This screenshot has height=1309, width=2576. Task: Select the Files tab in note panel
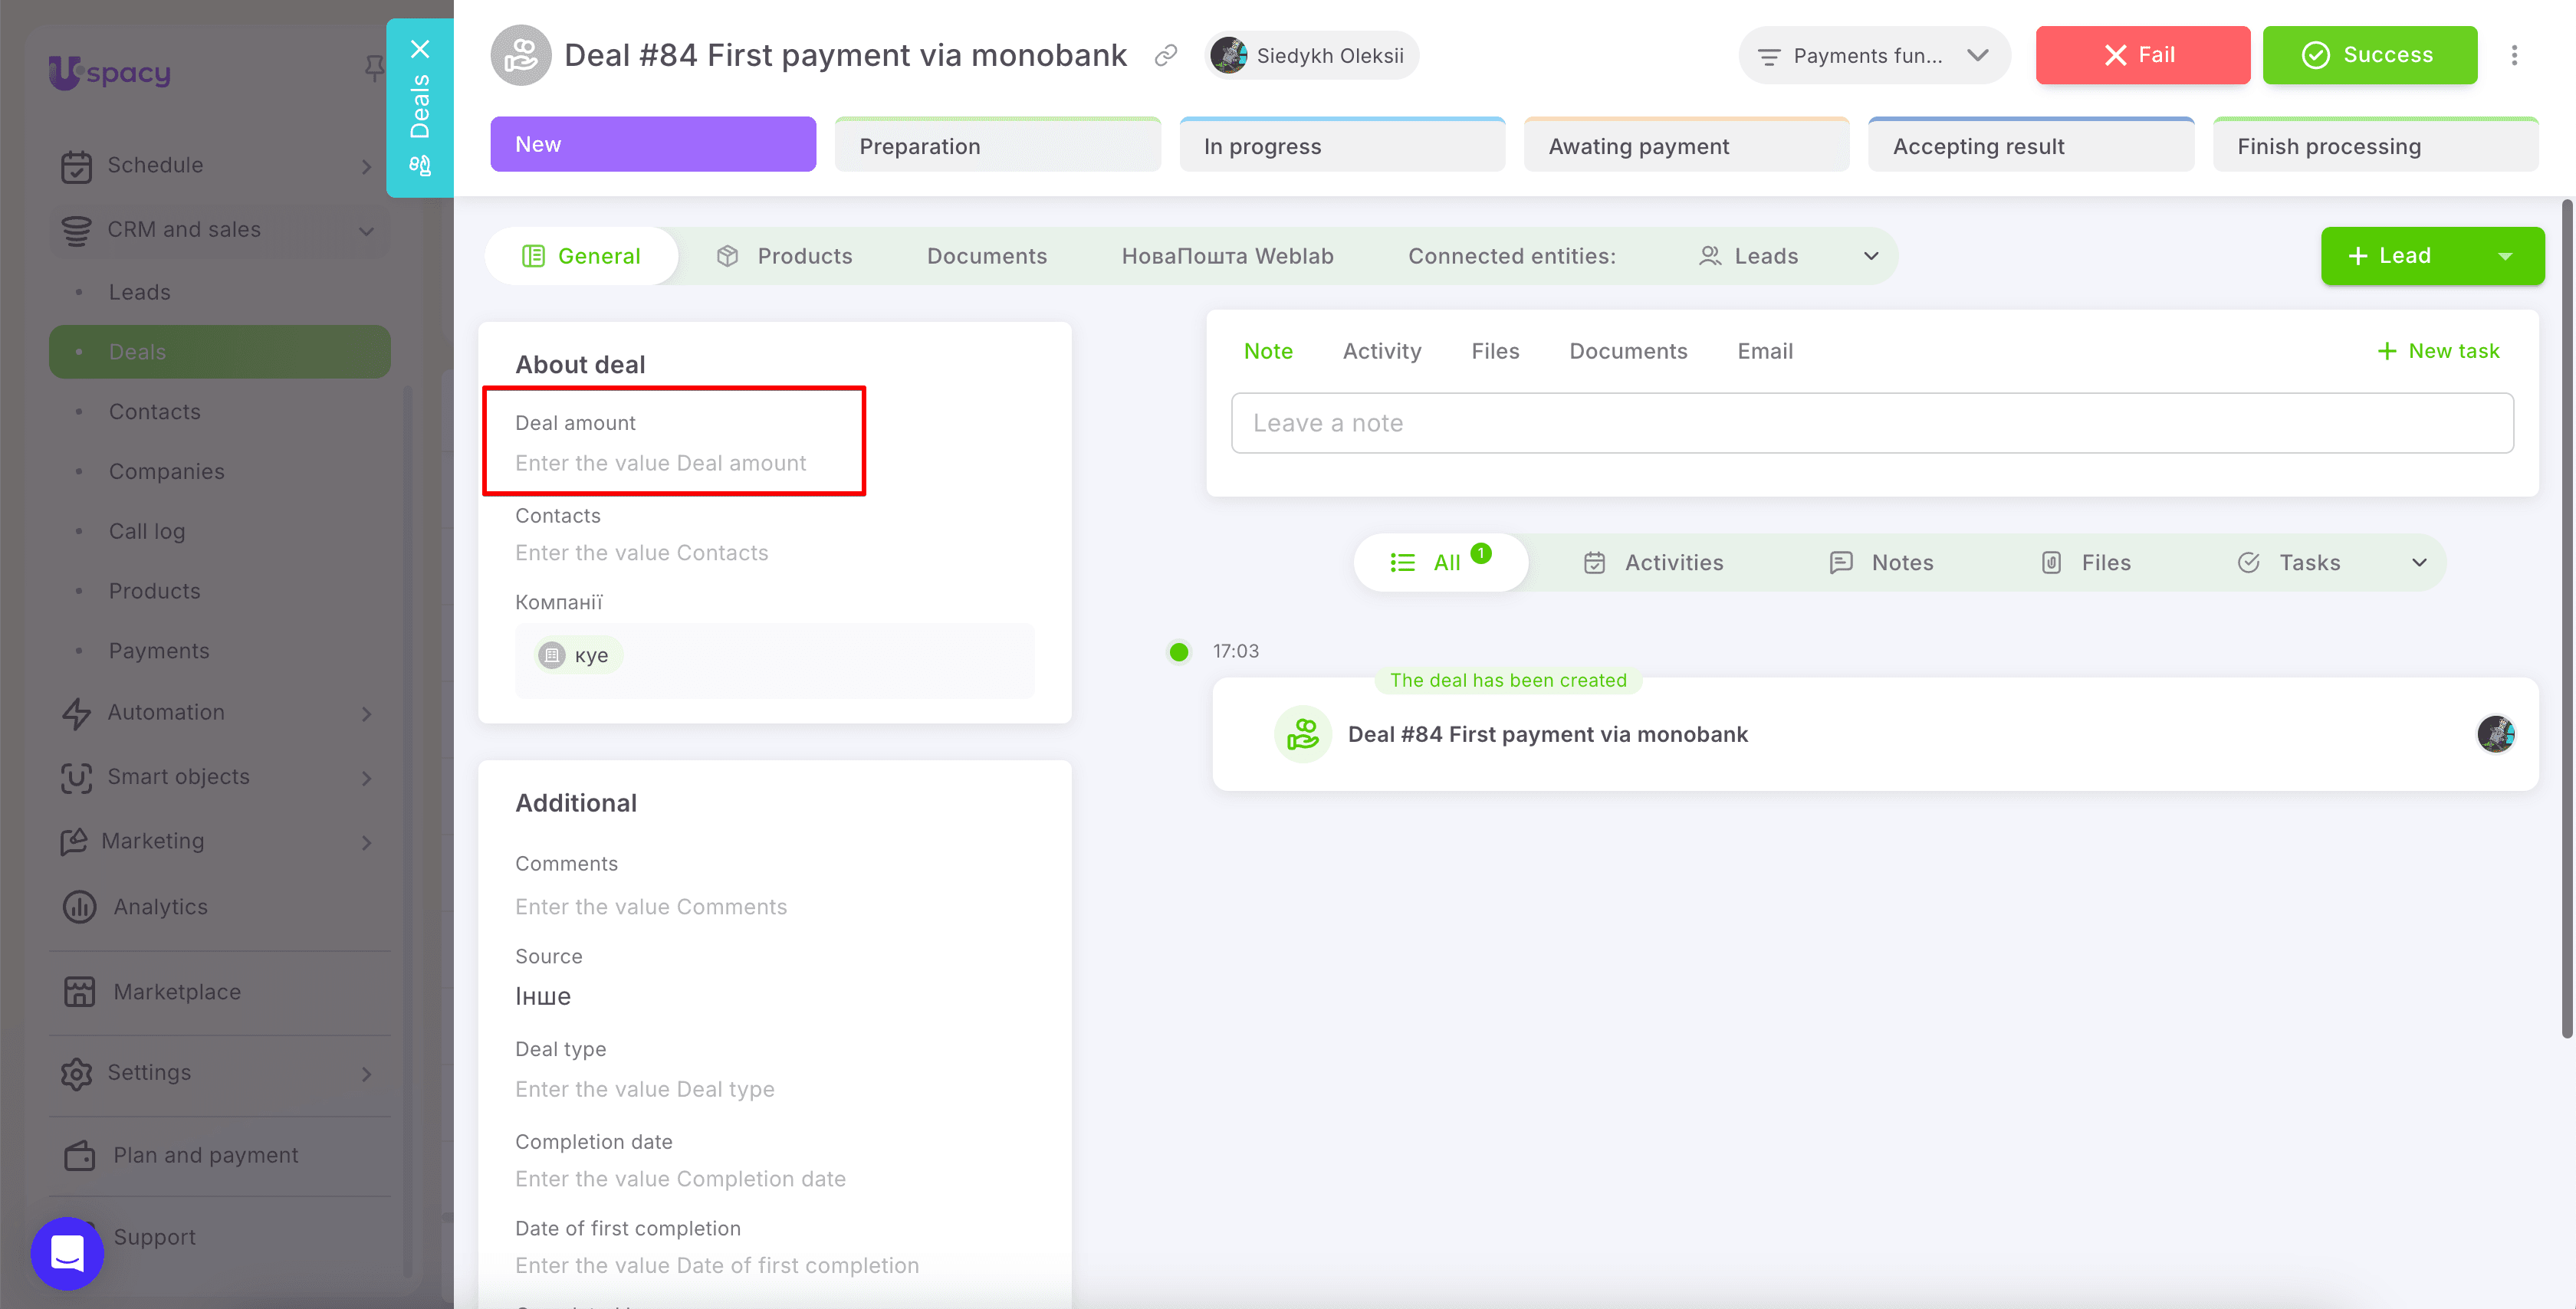1494,351
